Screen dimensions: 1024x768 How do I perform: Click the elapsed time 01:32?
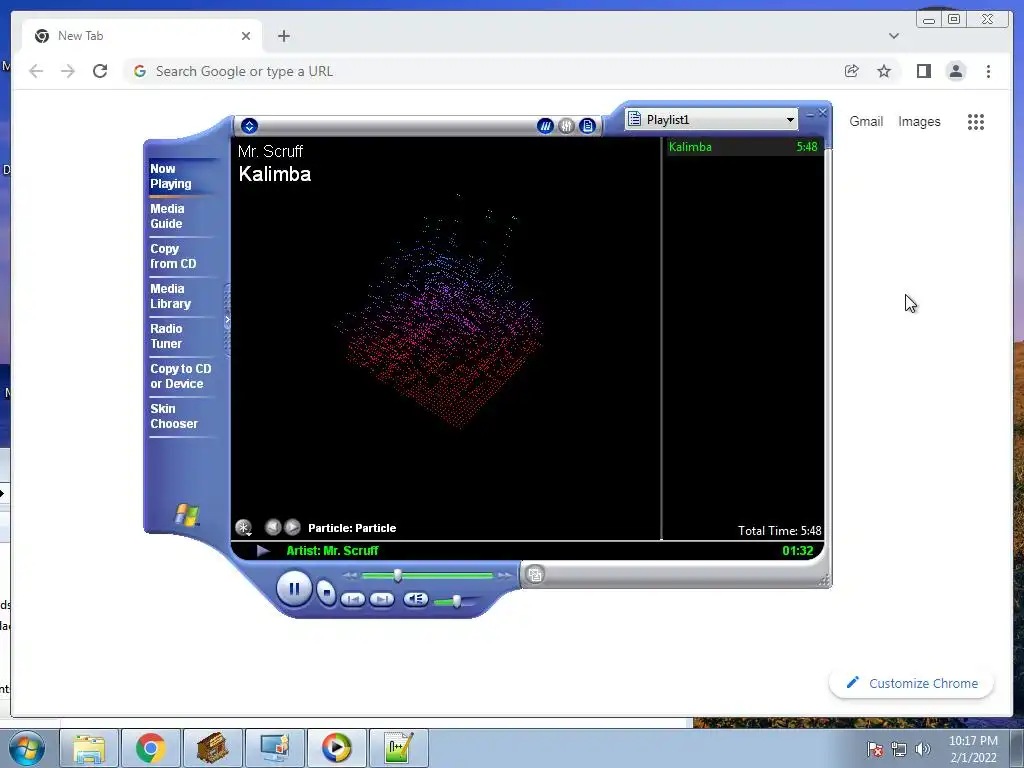(797, 551)
